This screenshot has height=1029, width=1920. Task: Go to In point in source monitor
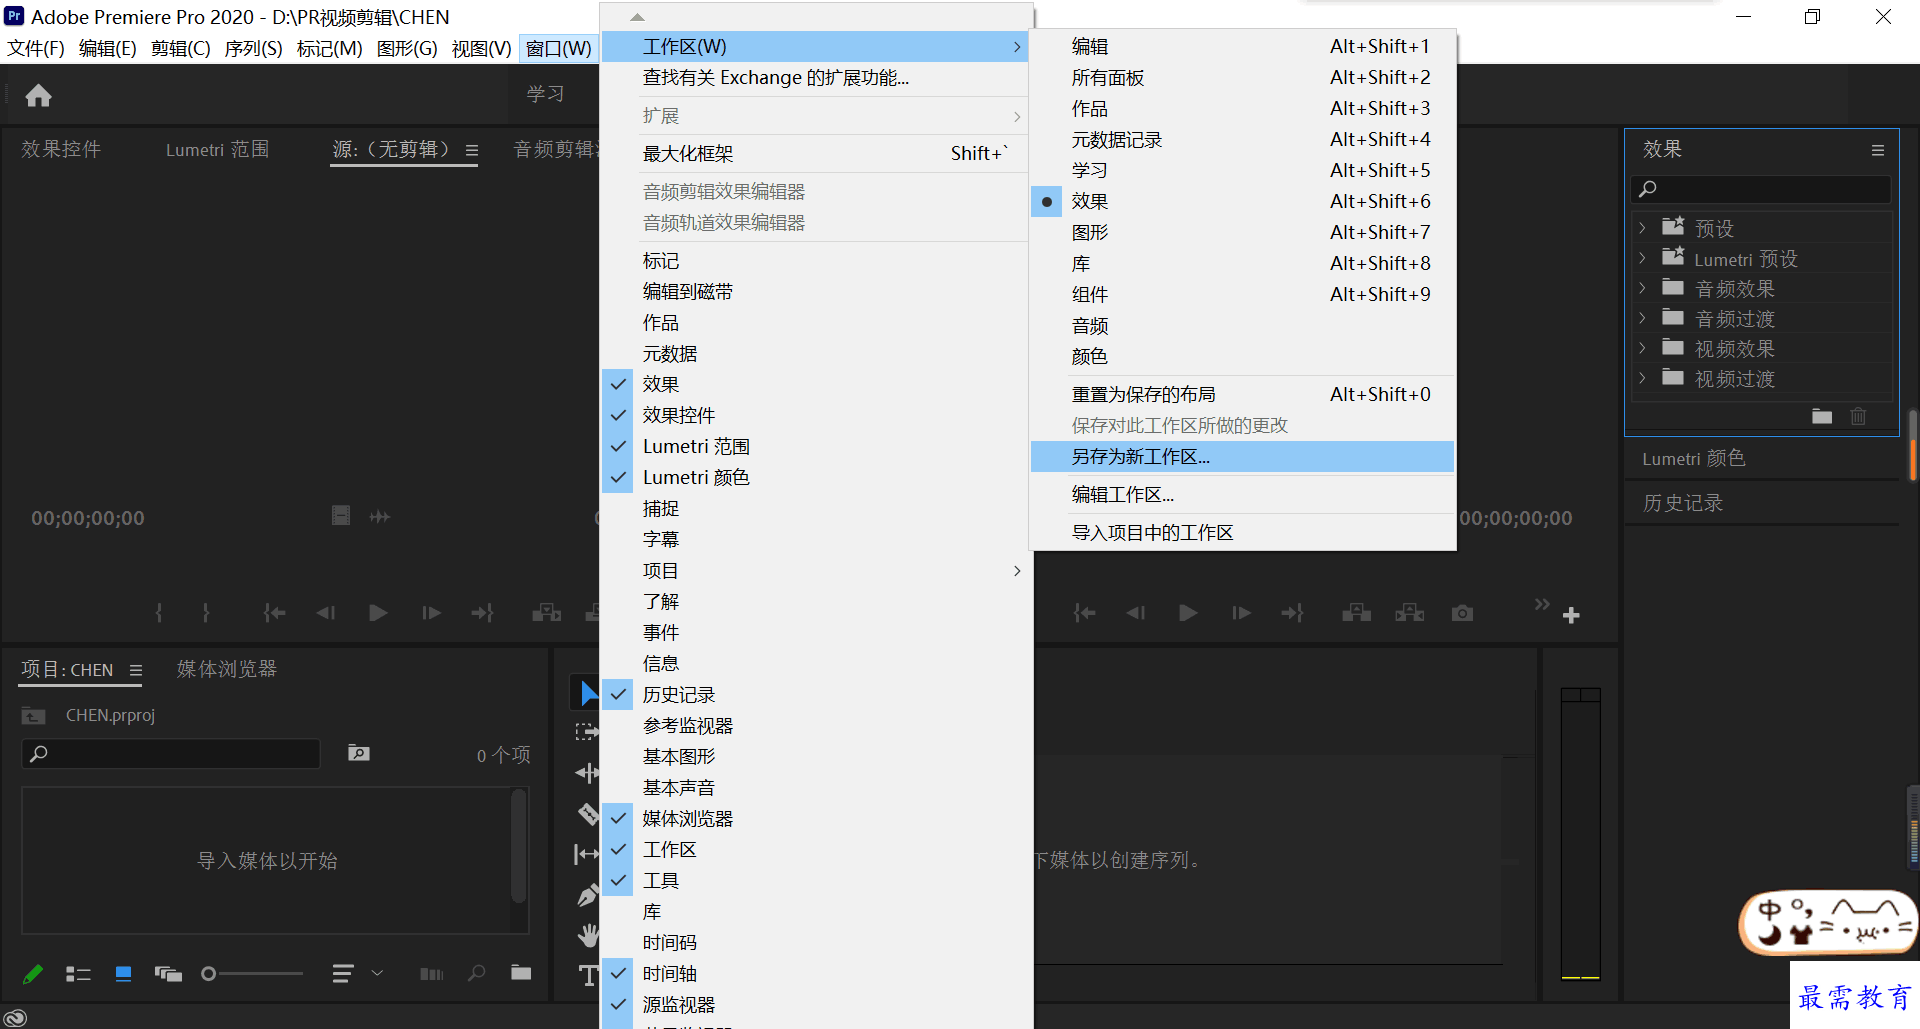[274, 613]
